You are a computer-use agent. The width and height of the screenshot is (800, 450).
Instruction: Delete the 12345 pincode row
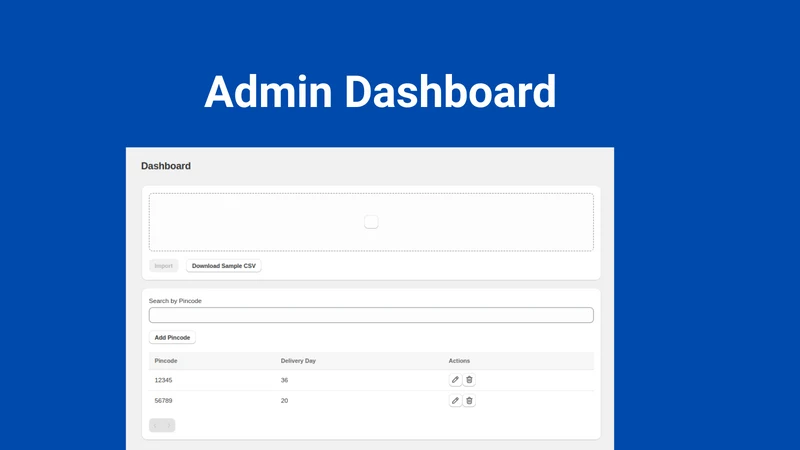(x=469, y=380)
